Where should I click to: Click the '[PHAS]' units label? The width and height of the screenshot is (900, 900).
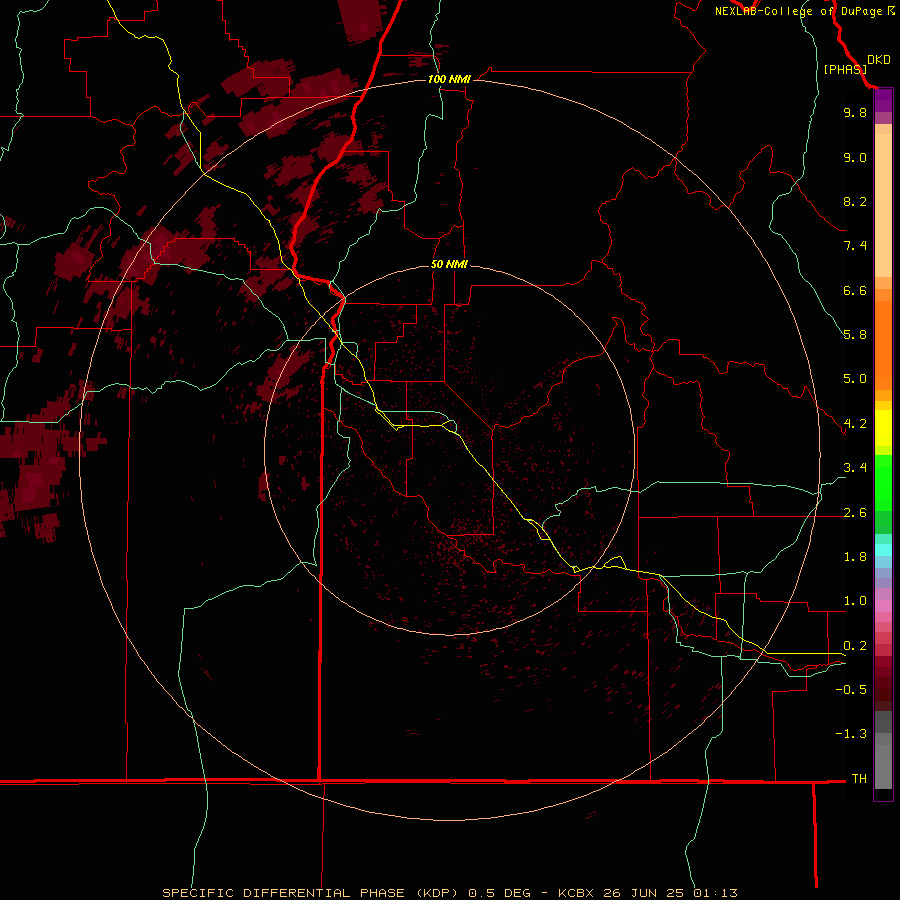(845, 69)
